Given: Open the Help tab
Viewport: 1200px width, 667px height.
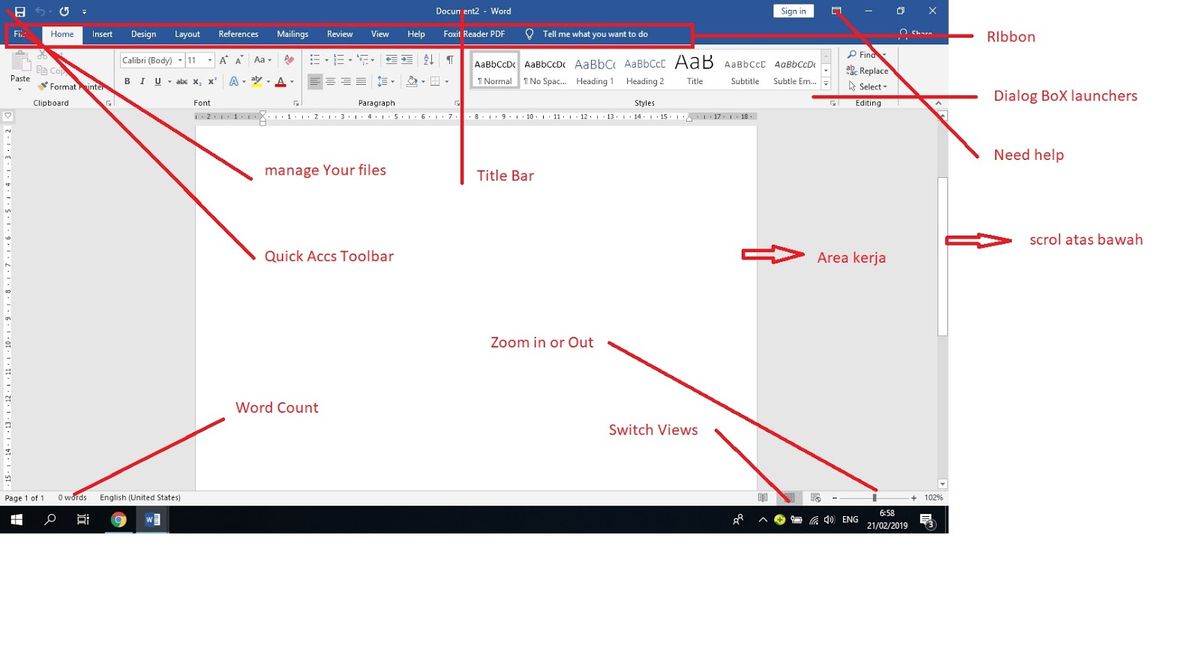Looking at the screenshot, I should click(416, 34).
